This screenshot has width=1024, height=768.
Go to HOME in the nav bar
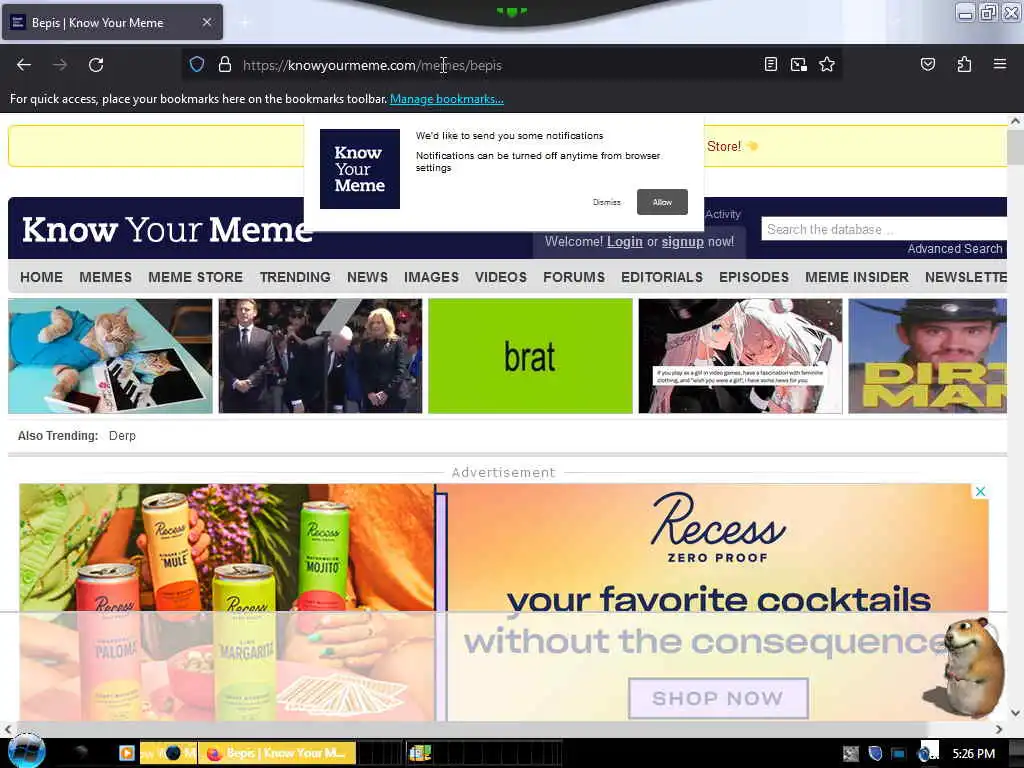point(41,277)
